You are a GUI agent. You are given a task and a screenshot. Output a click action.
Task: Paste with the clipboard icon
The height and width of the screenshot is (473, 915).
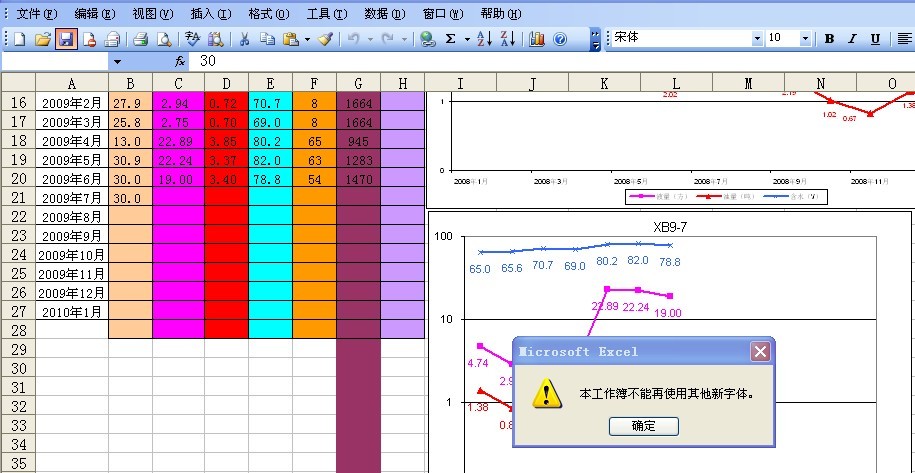[x=291, y=39]
